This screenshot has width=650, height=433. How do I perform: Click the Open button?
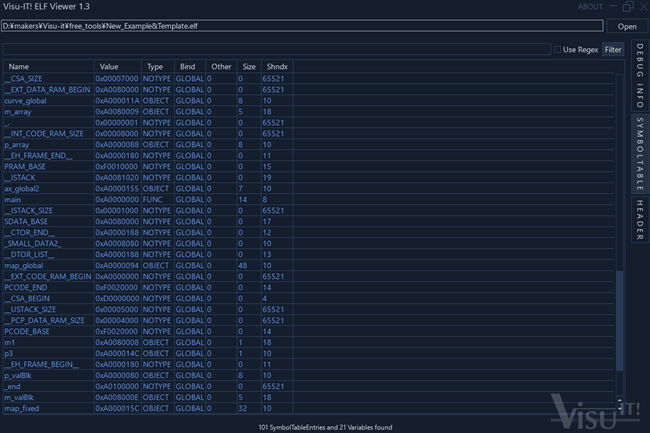(x=626, y=26)
